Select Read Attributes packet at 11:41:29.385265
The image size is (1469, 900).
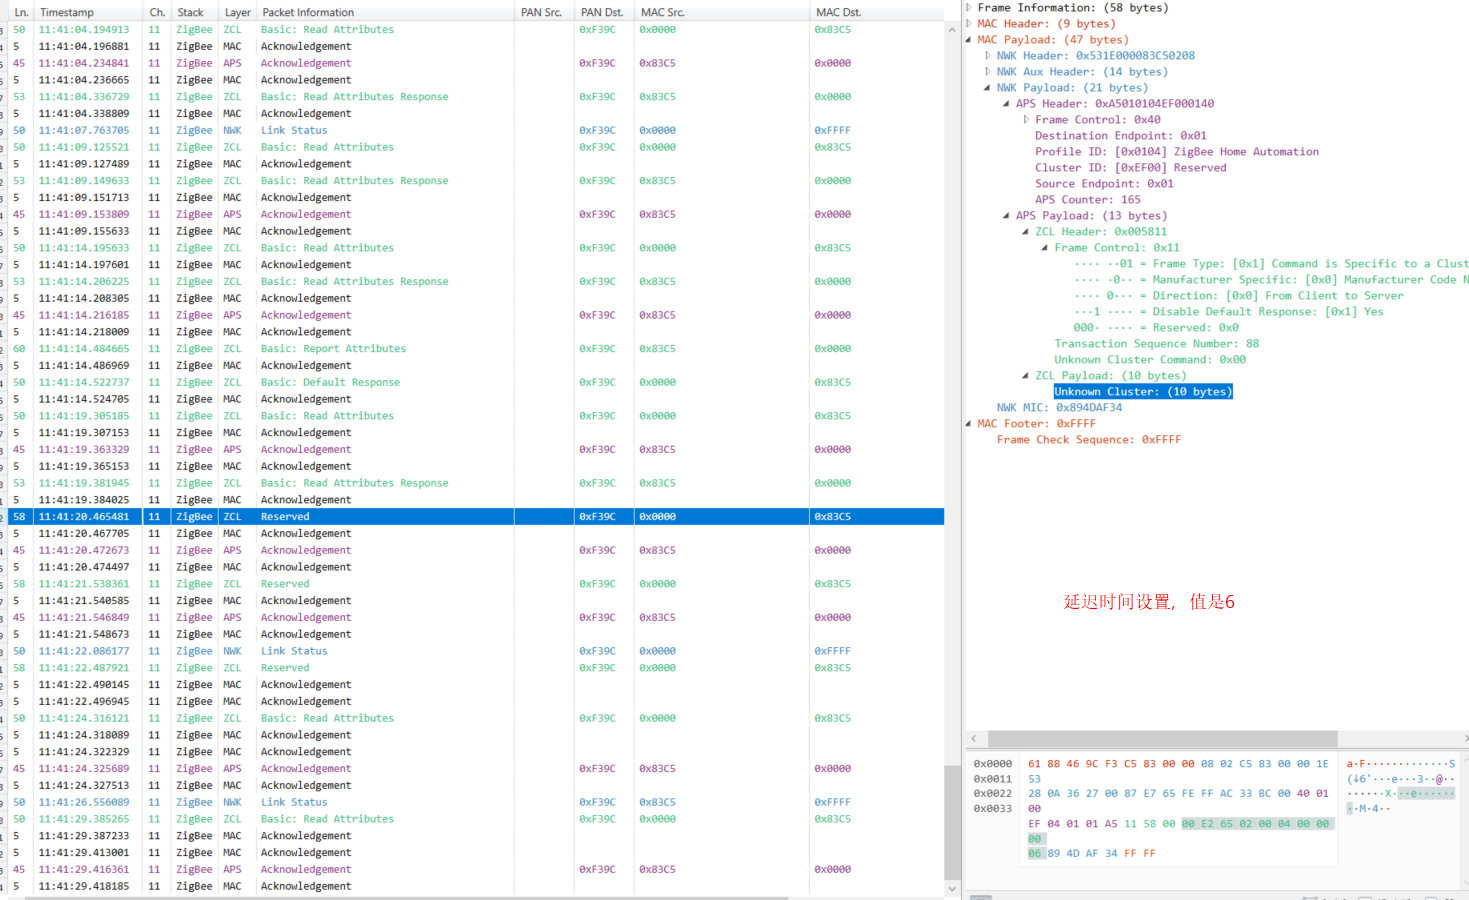476,819
